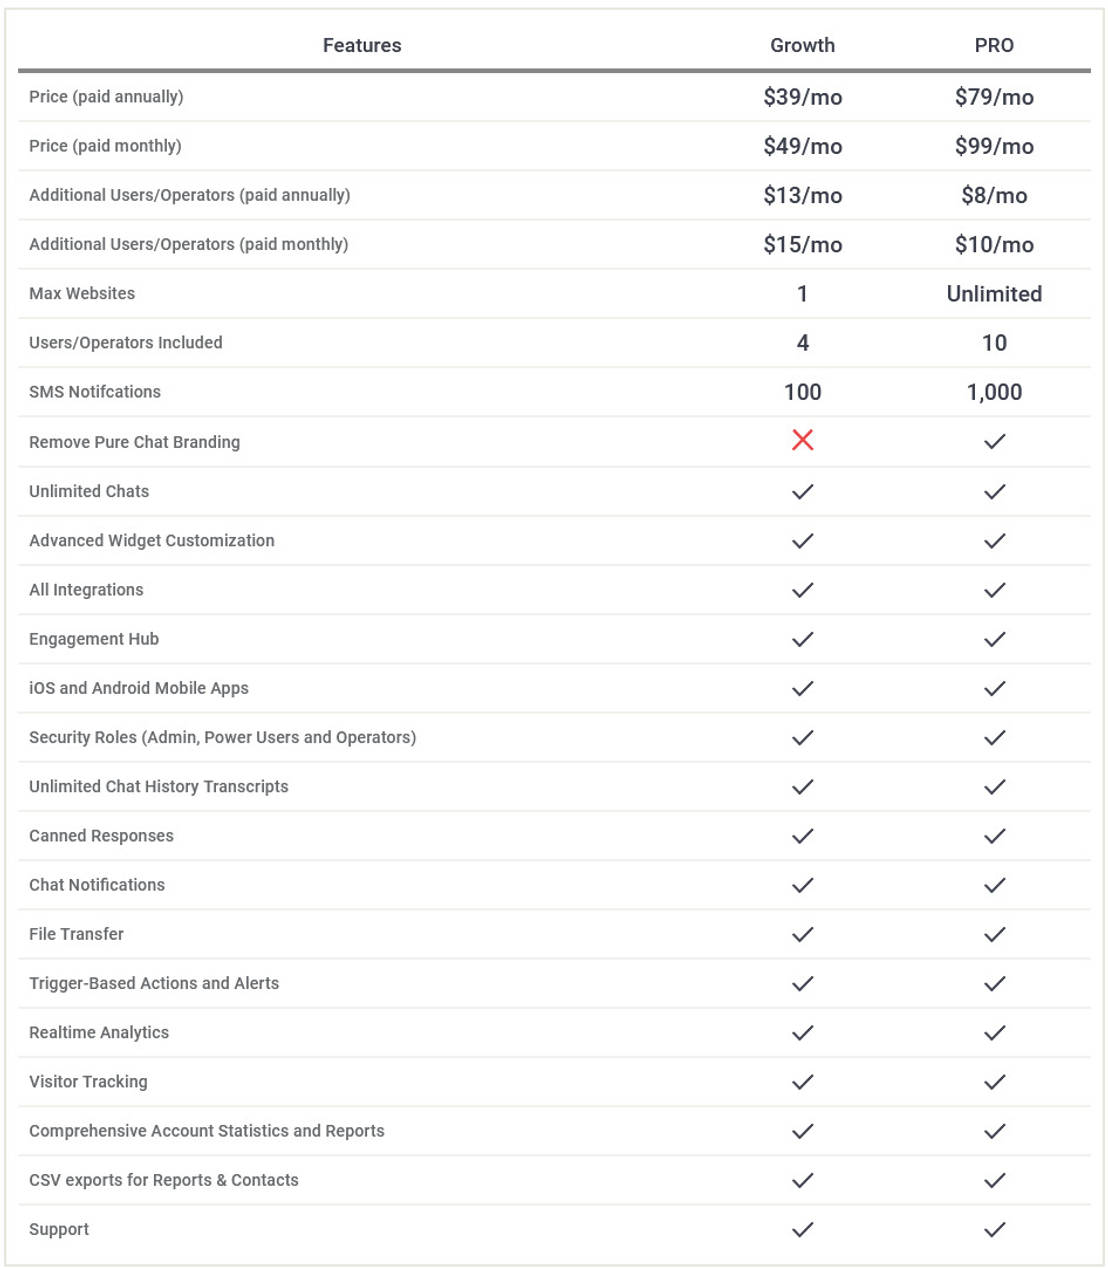Click the Advanced Widget Customization feature label
Viewport: 1108px width, 1268px height.
152,541
